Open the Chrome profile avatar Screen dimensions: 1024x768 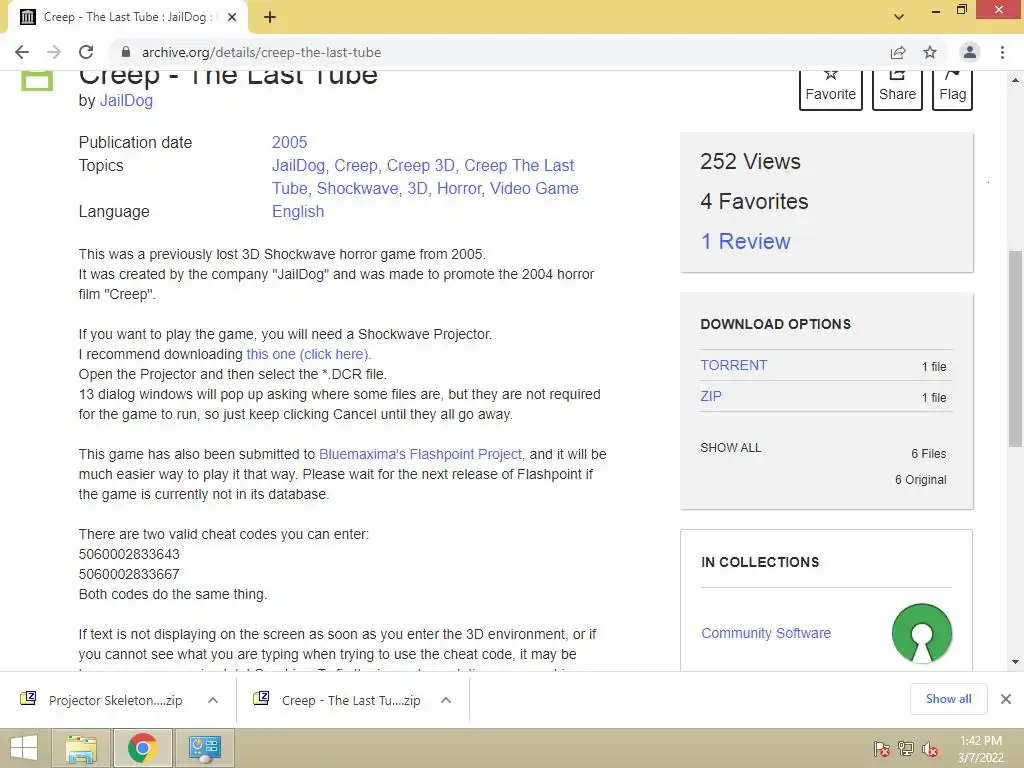pyautogui.click(x=970, y=52)
